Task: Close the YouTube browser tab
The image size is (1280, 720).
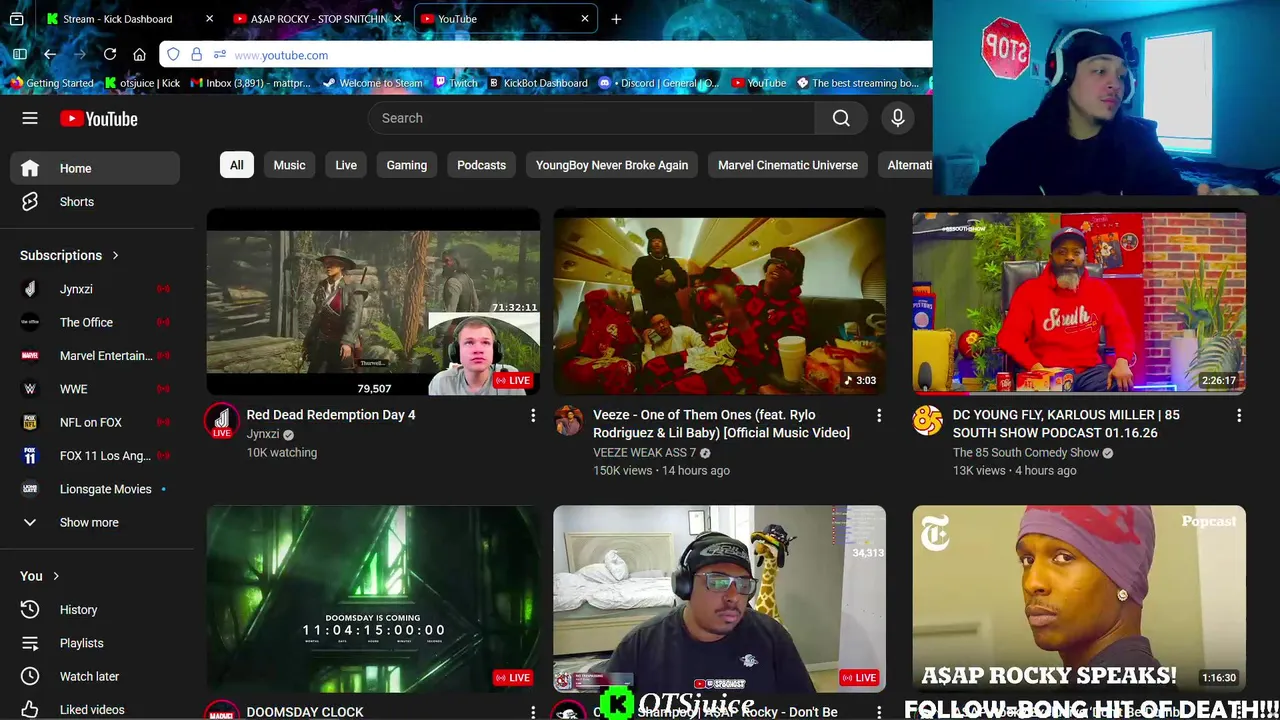Action: pyautogui.click(x=585, y=19)
